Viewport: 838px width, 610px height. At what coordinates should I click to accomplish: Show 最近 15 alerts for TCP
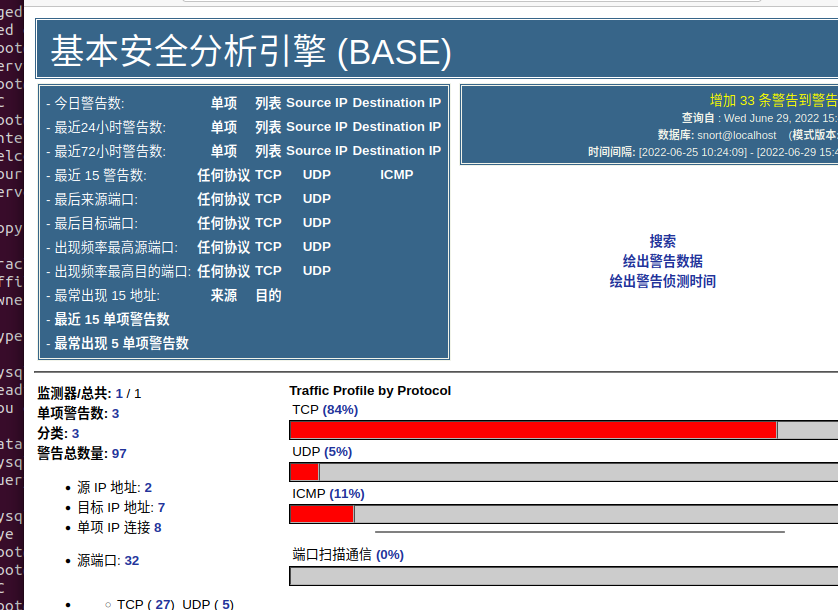[x=268, y=175]
